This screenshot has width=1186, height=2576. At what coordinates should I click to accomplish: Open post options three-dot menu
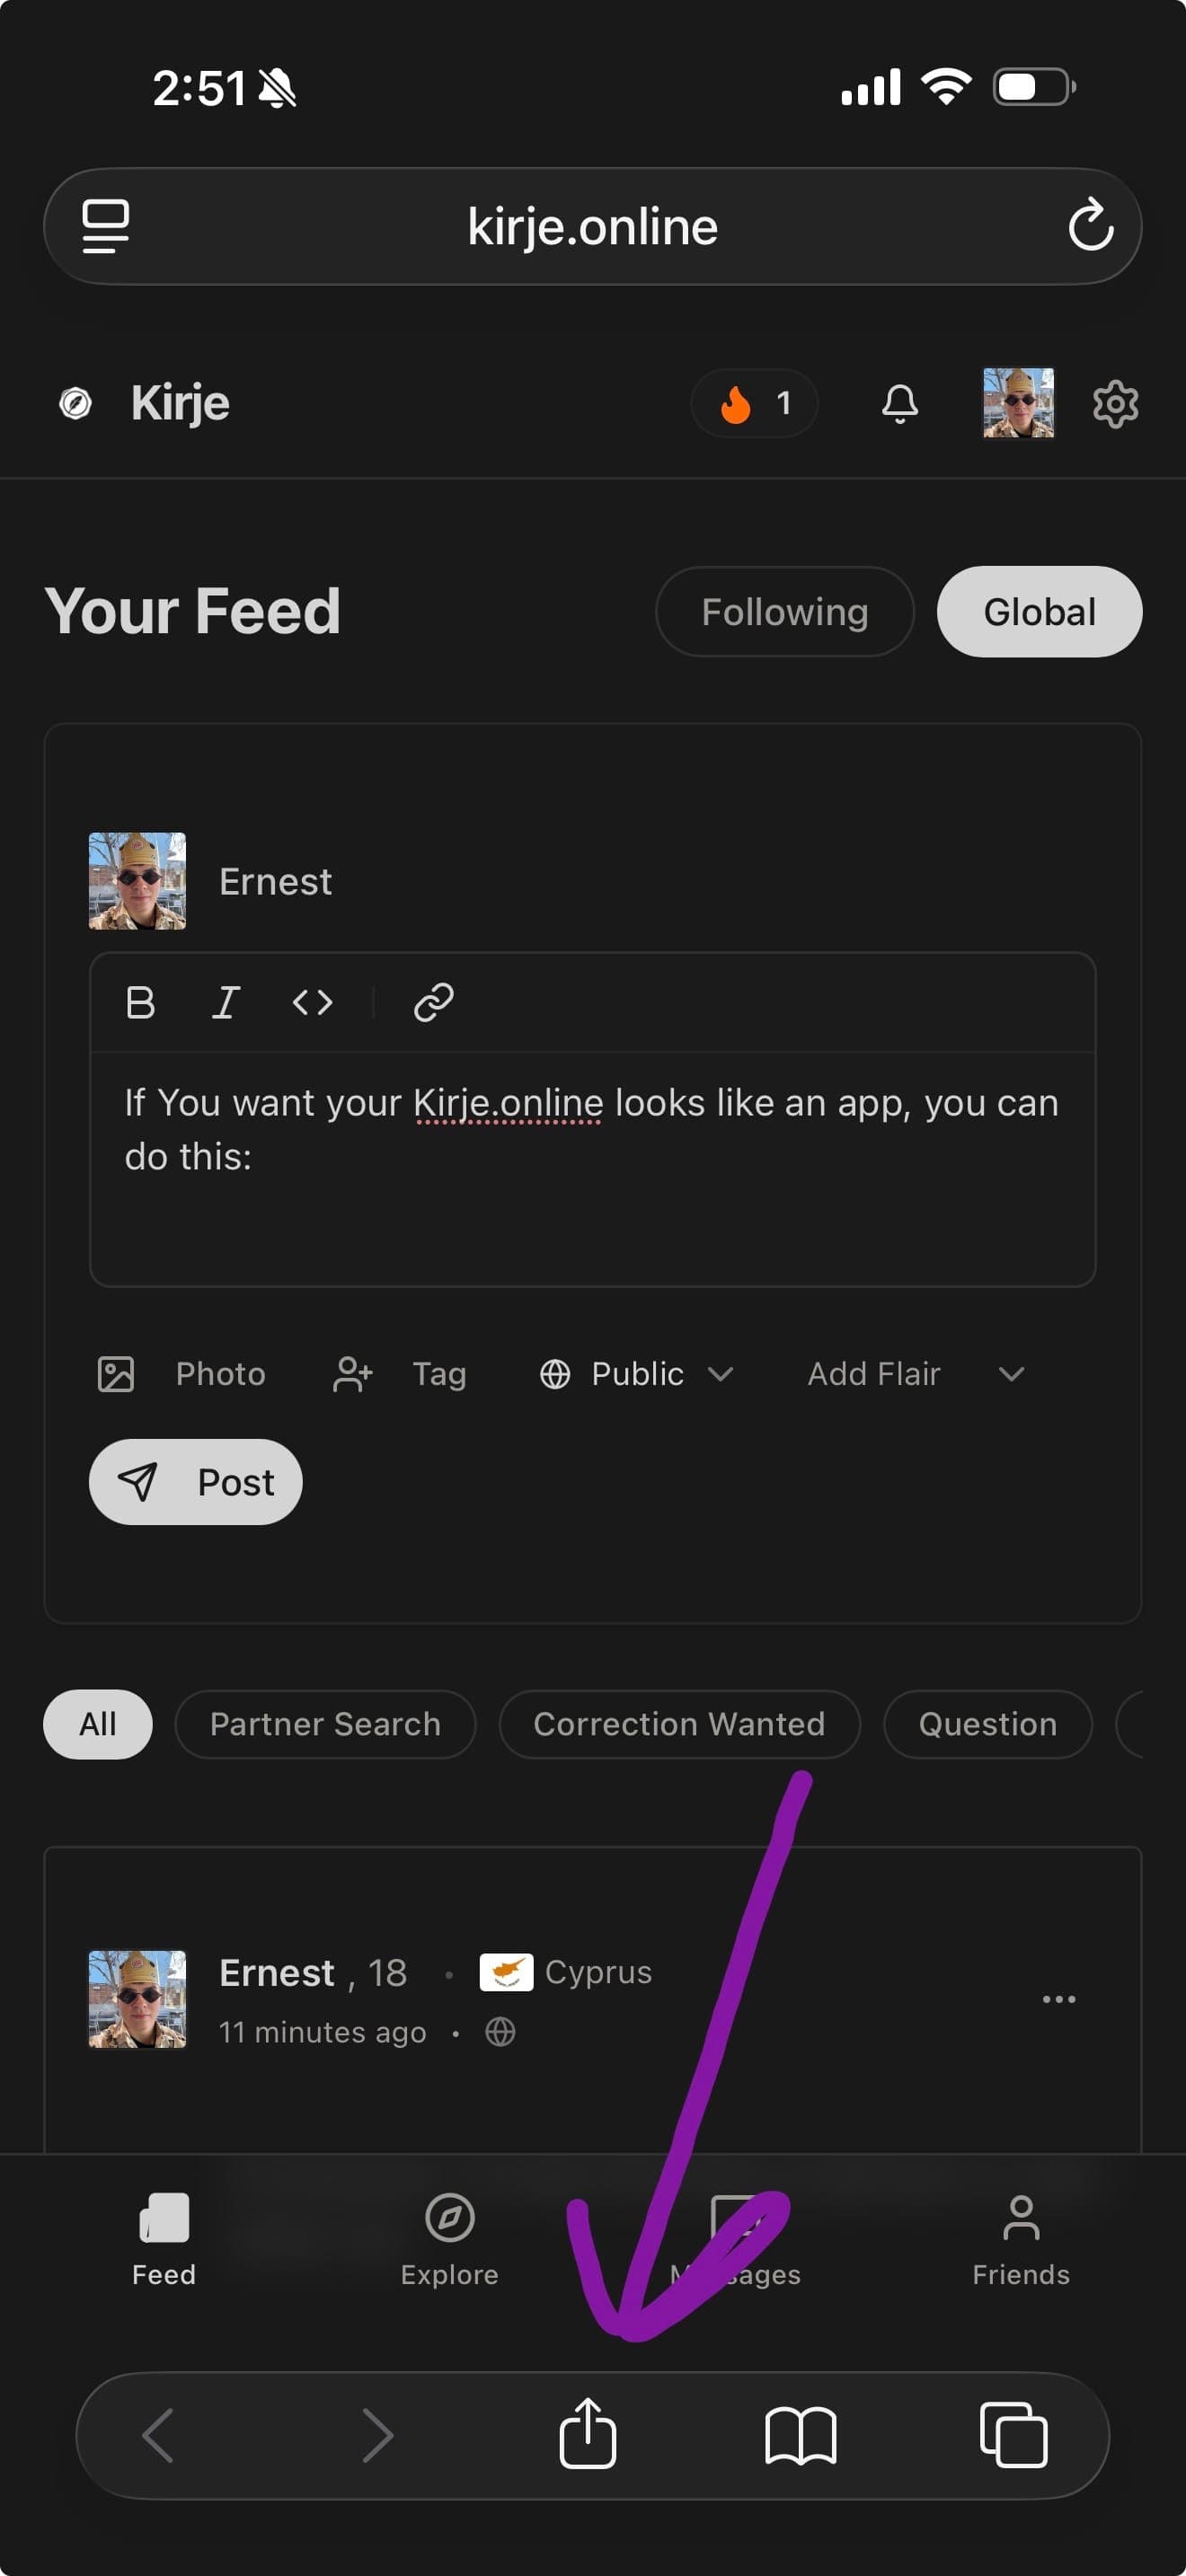tap(1058, 1999)
